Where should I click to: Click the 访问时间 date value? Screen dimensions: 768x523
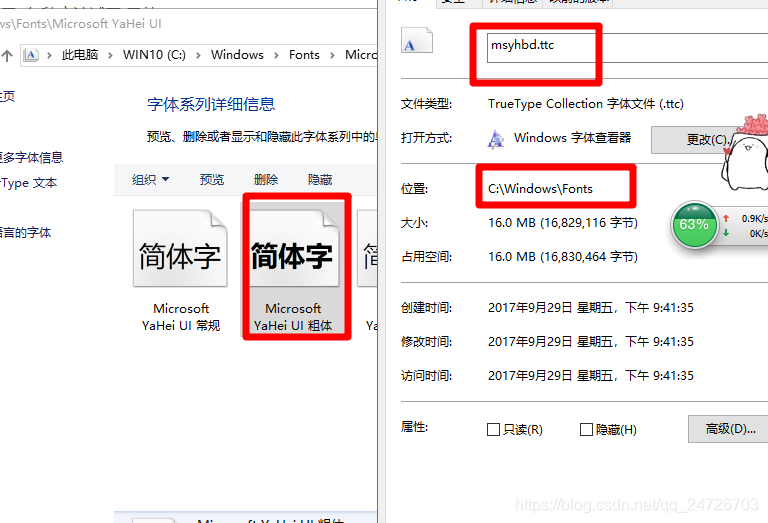click(x=591, y=376)
